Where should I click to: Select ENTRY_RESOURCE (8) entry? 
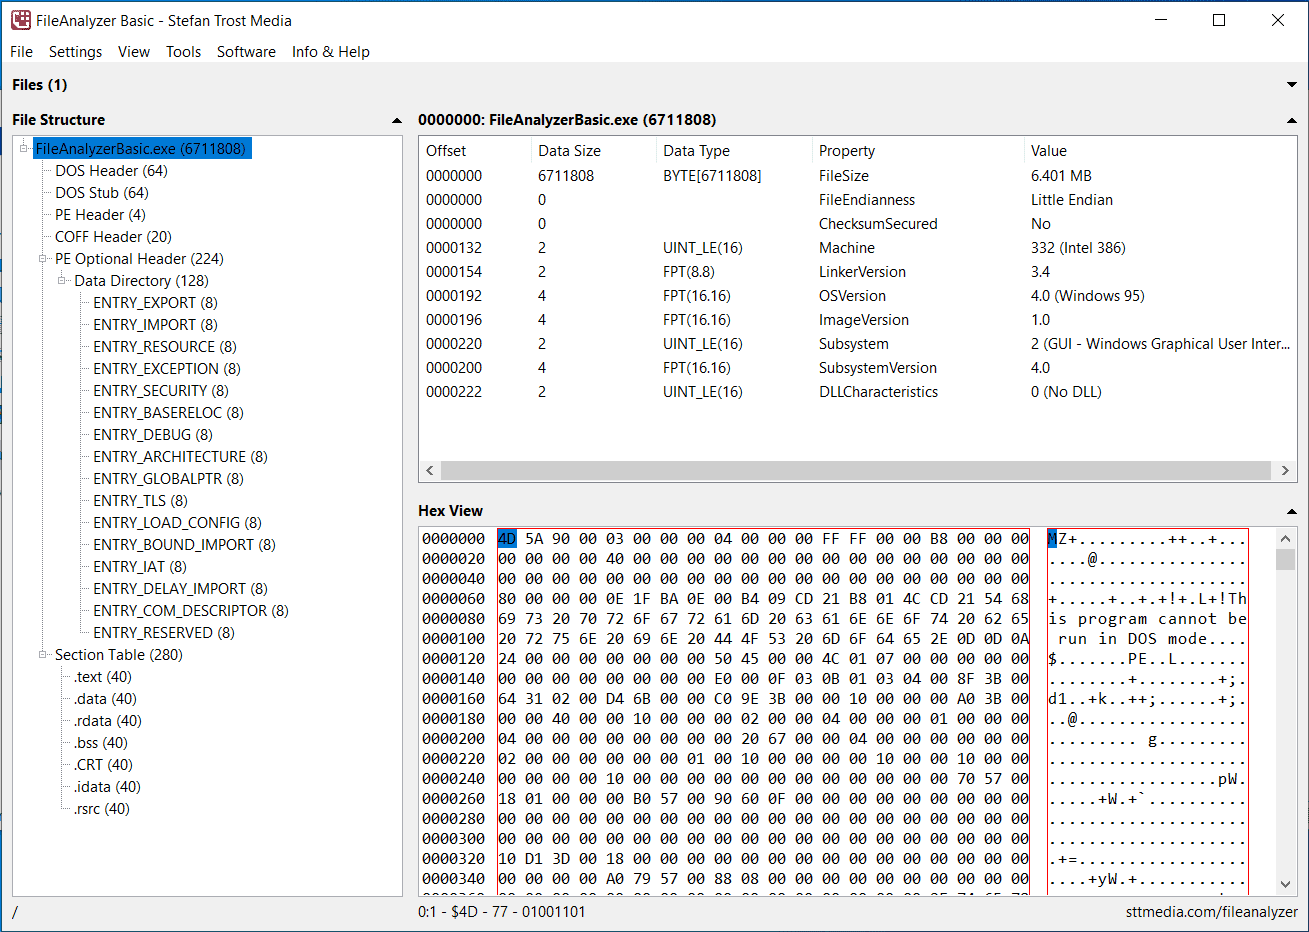point(165,347)
